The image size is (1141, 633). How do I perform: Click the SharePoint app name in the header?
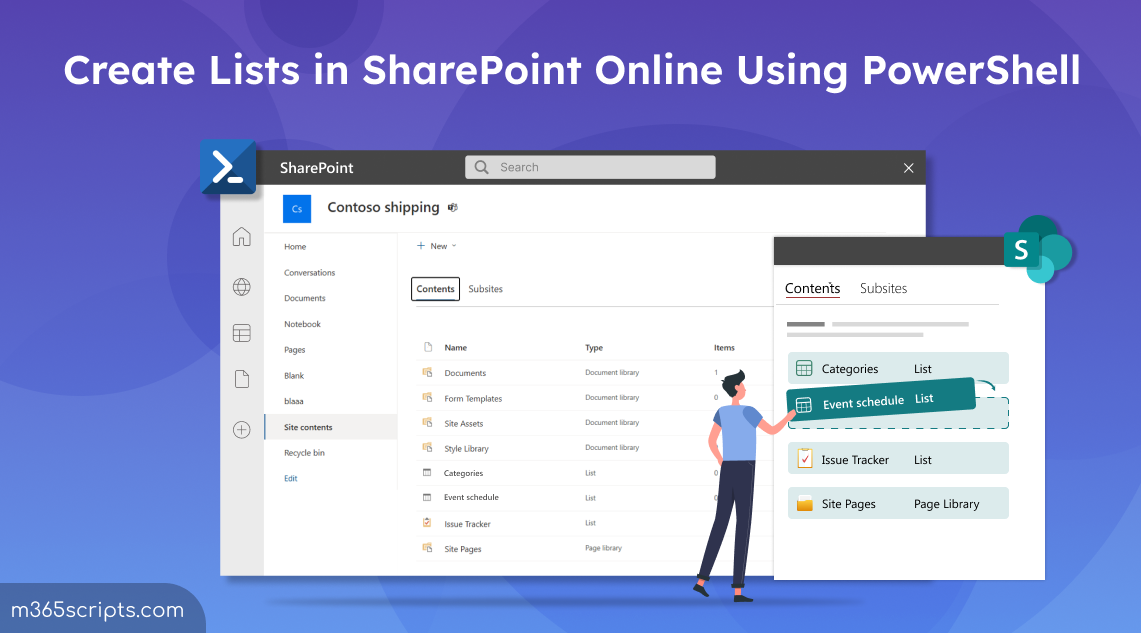tap(317, 168)
